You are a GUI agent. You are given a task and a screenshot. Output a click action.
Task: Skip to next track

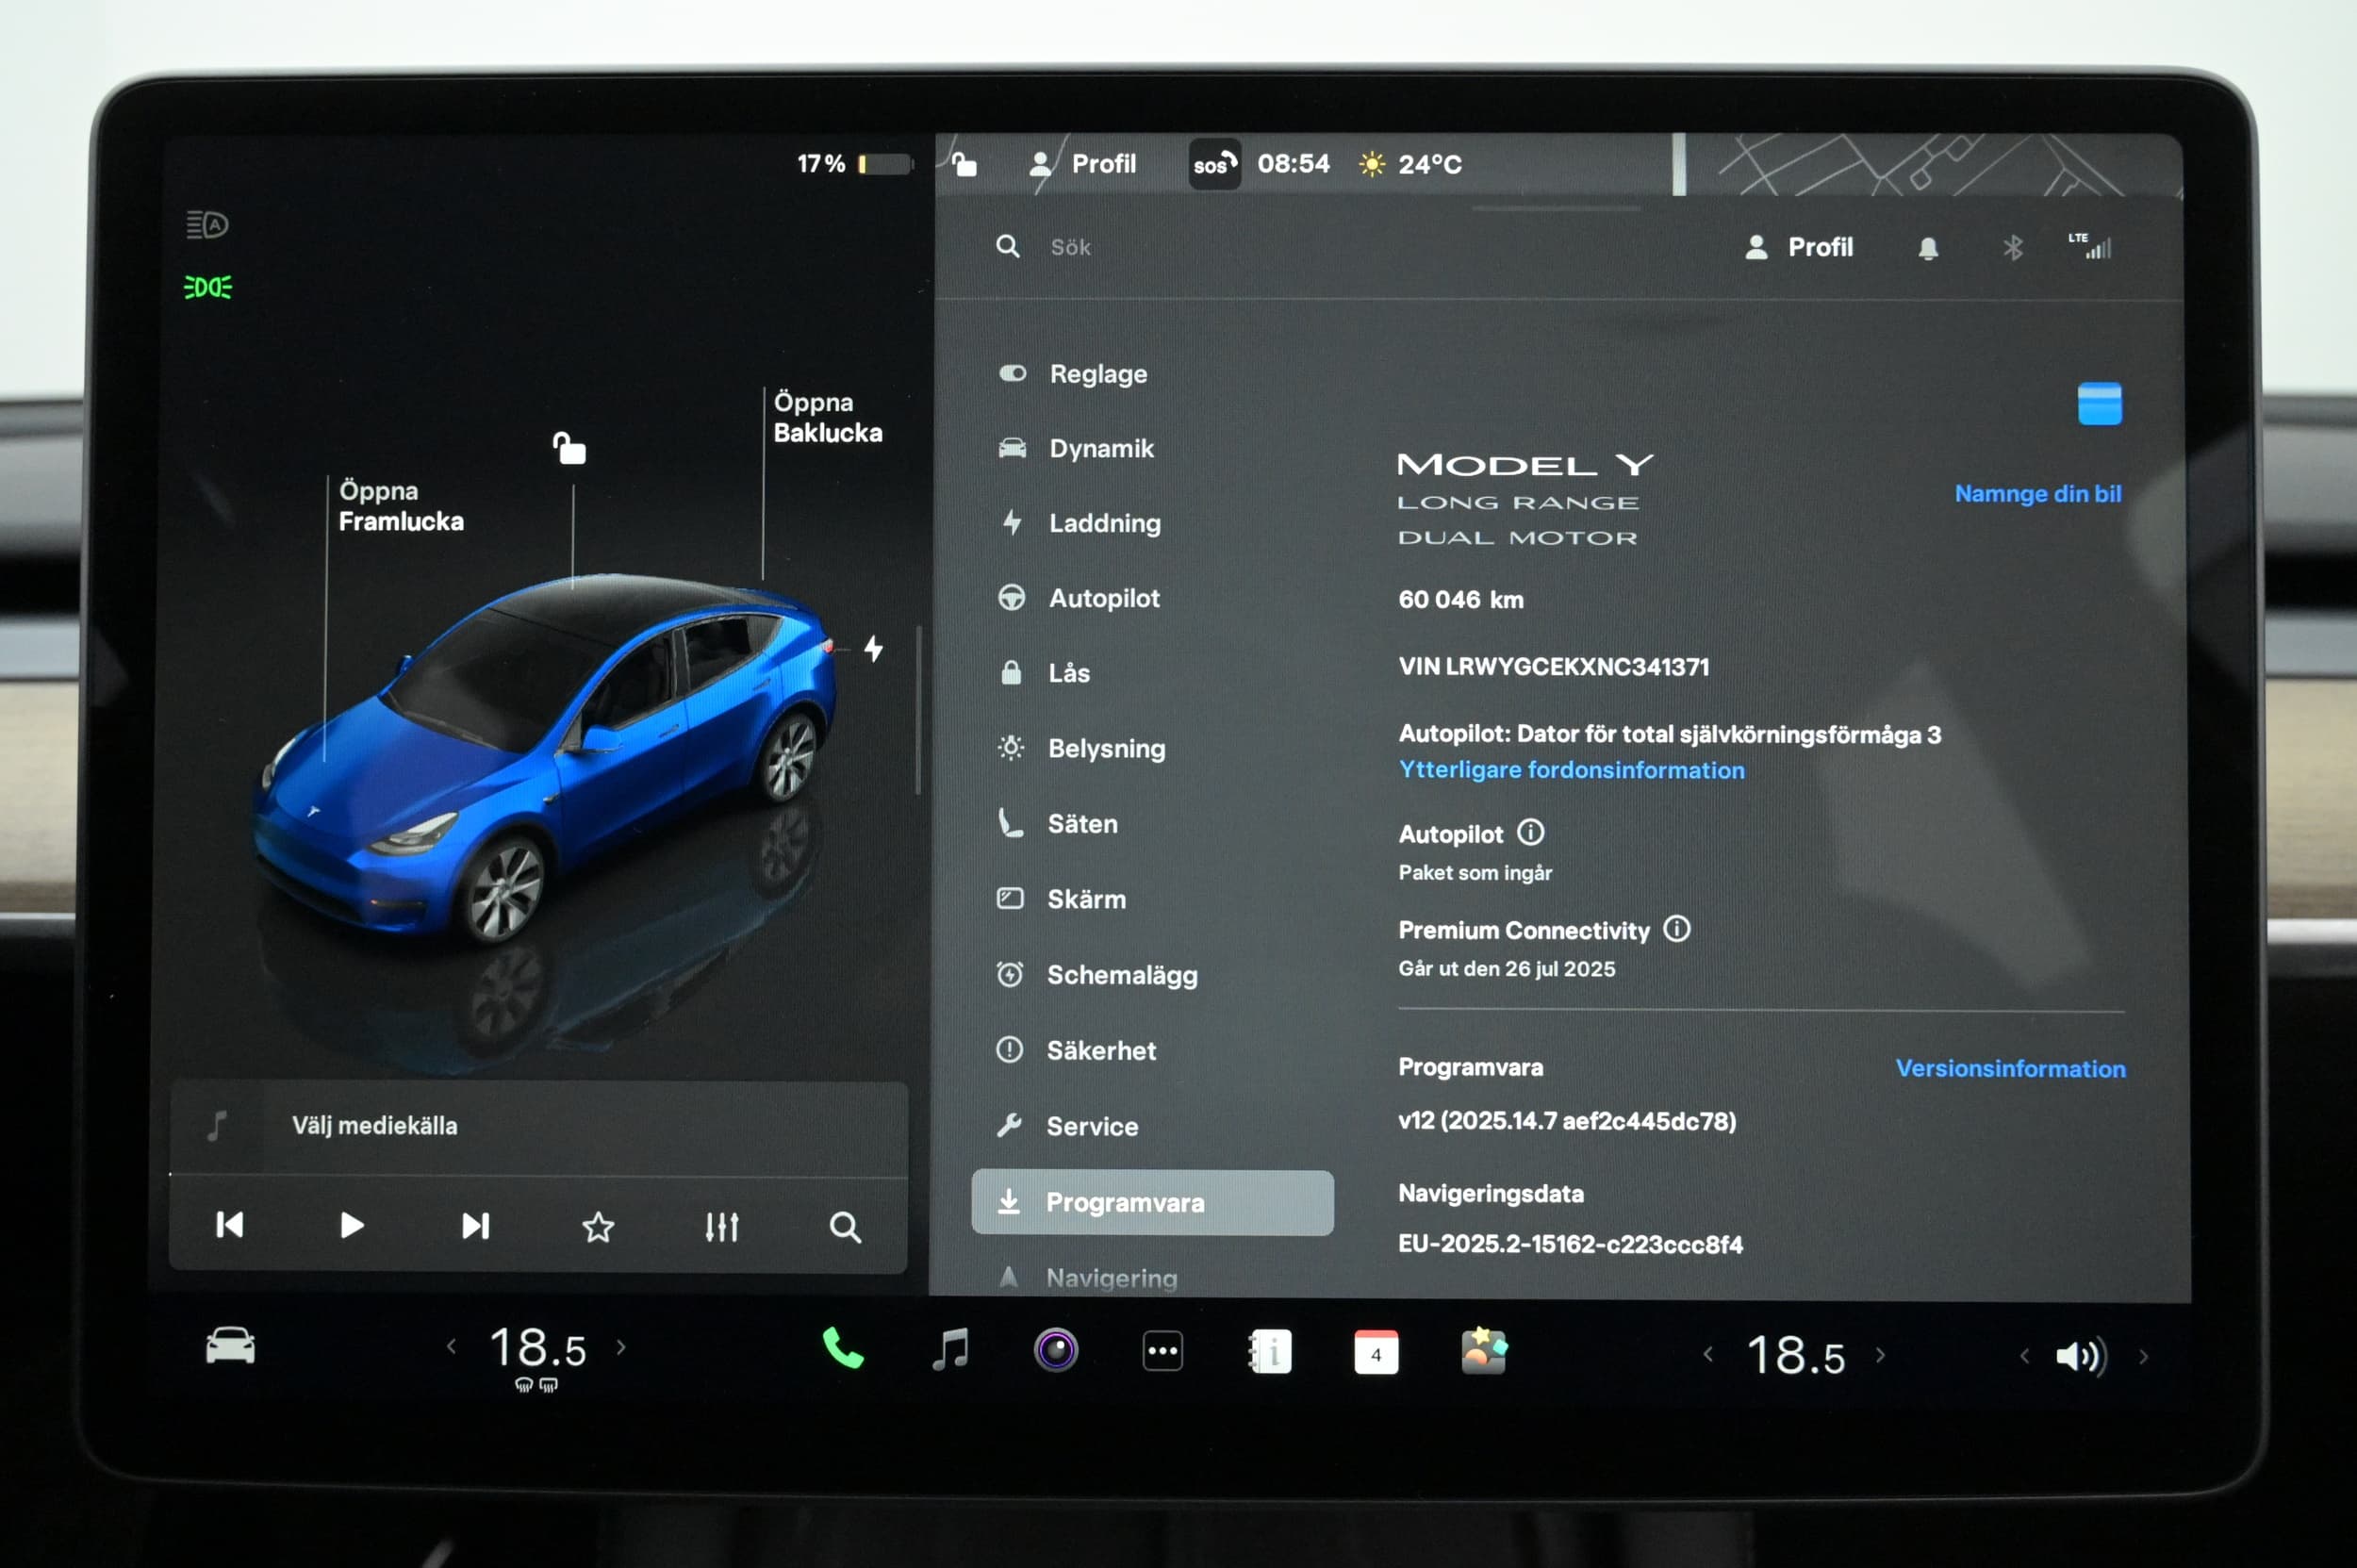click(x=475, y=1226)
